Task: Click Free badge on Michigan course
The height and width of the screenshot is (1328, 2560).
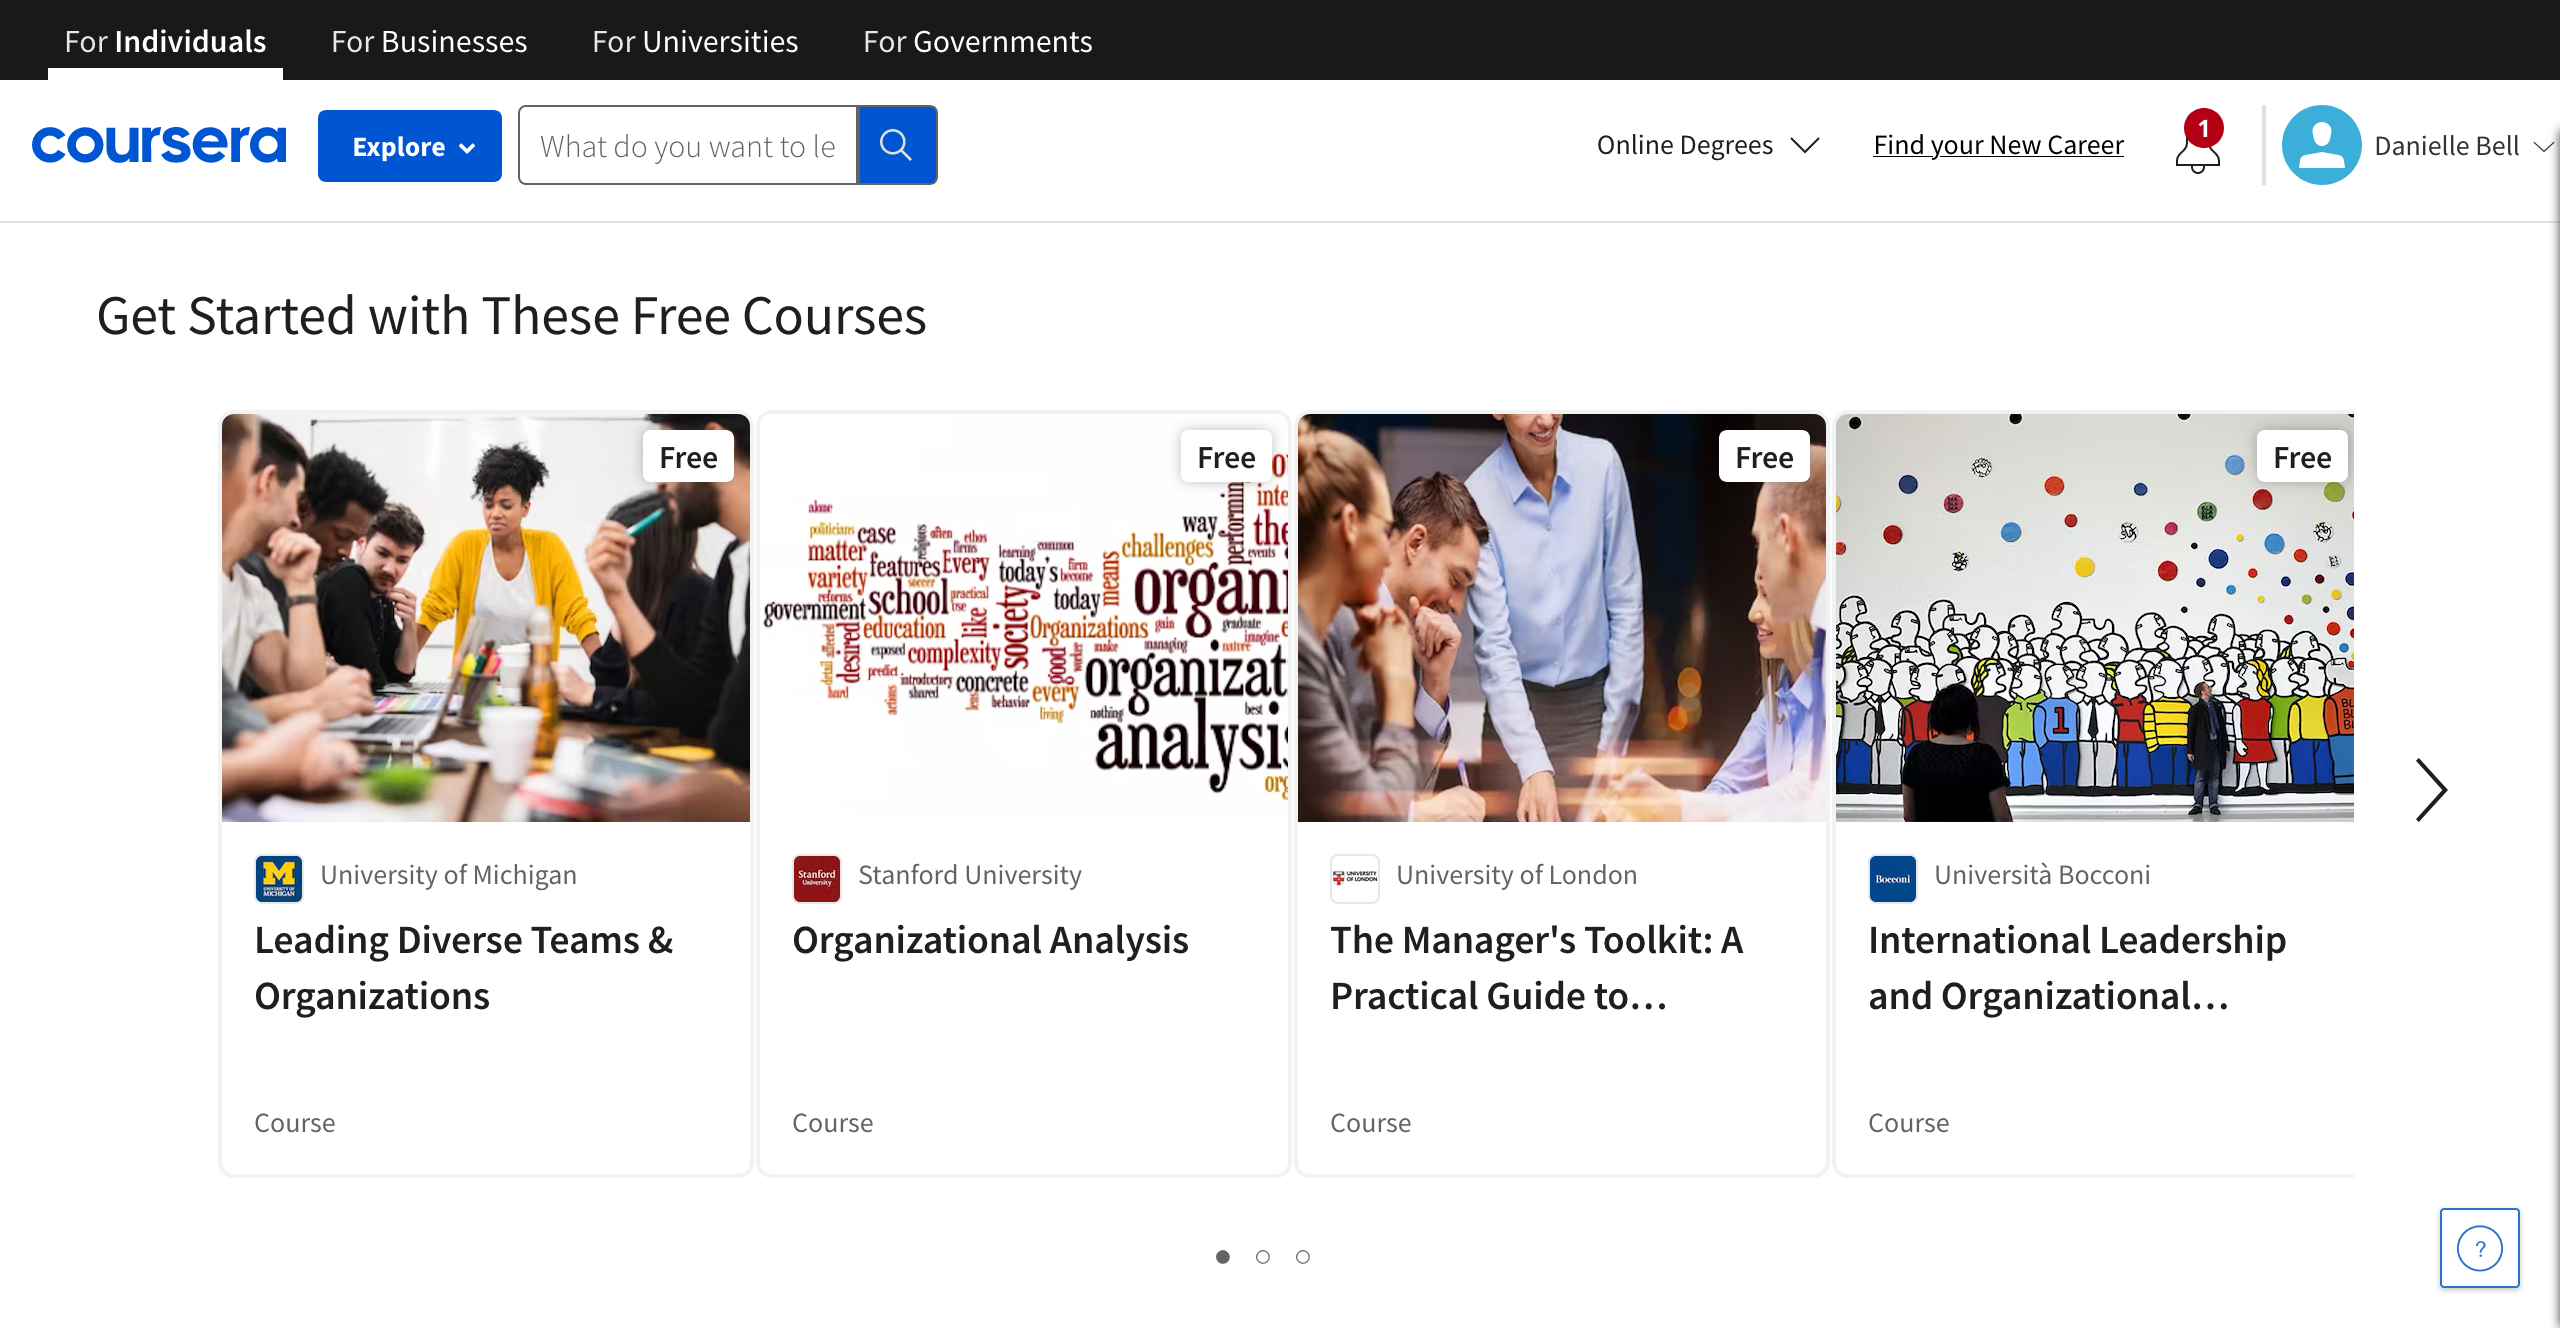Action: [x=688, y=457]
